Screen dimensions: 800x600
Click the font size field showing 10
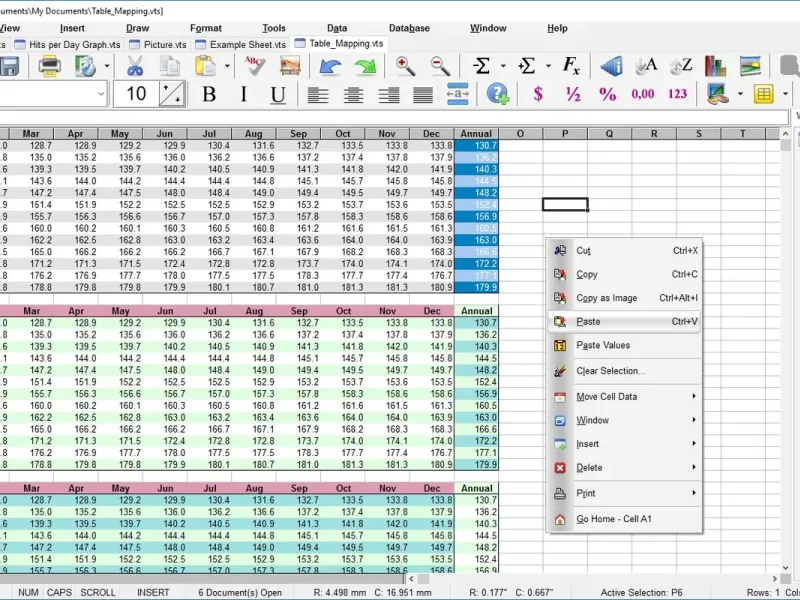click(x=136, y=94)
